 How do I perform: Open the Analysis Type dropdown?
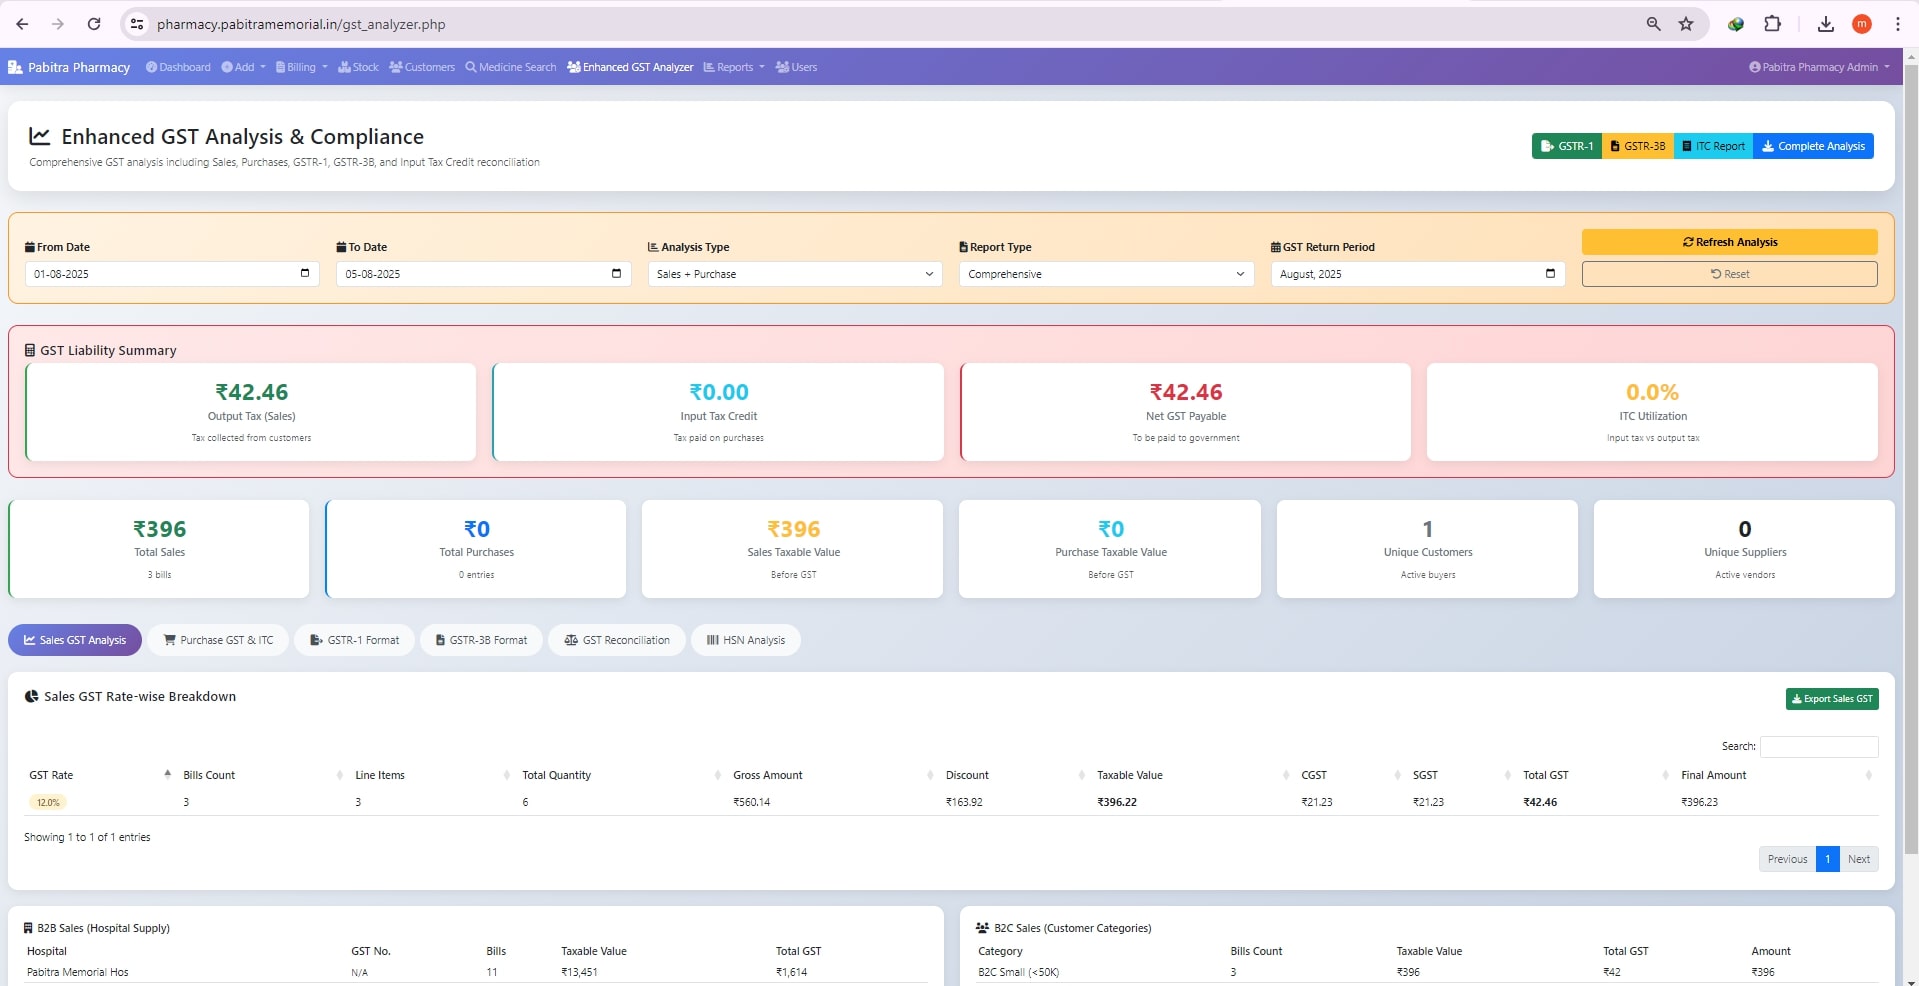(x=793, y=274)
